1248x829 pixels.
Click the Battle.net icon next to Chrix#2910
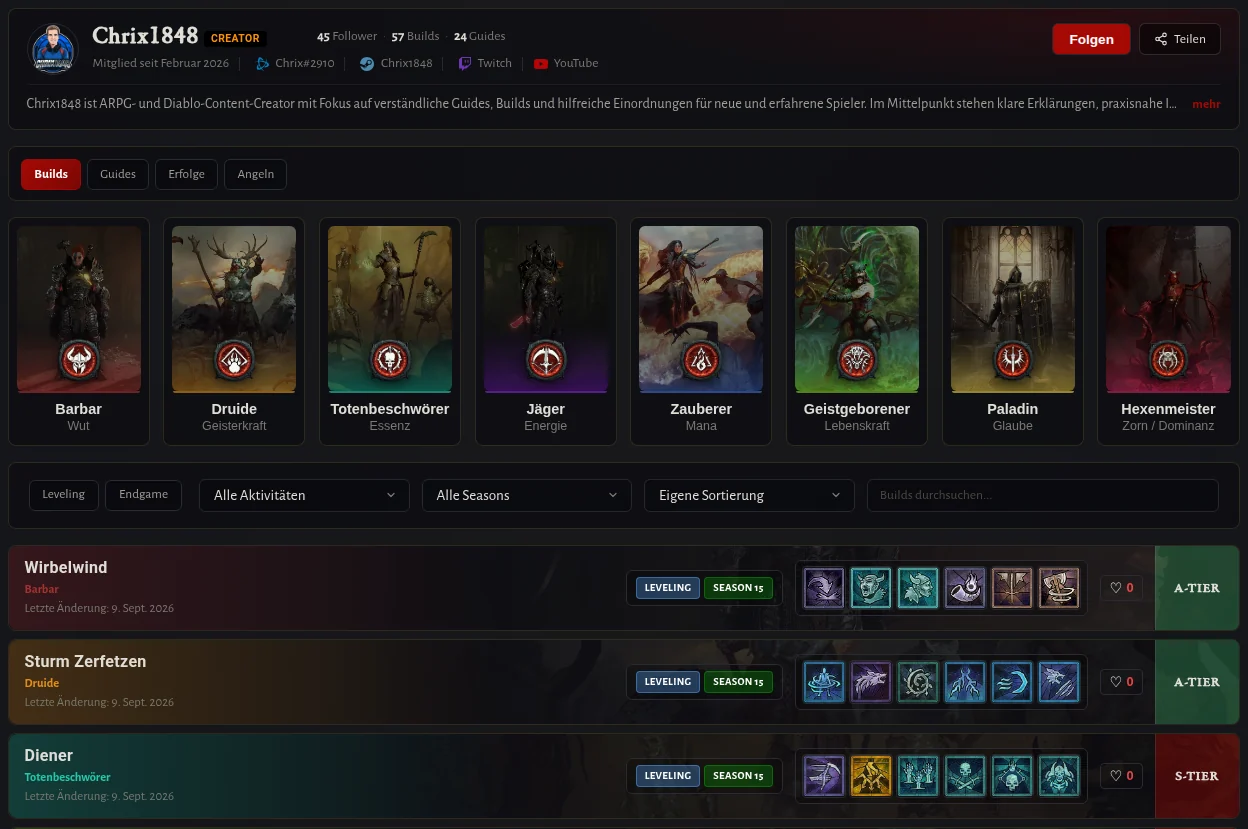tap(263, 63)
